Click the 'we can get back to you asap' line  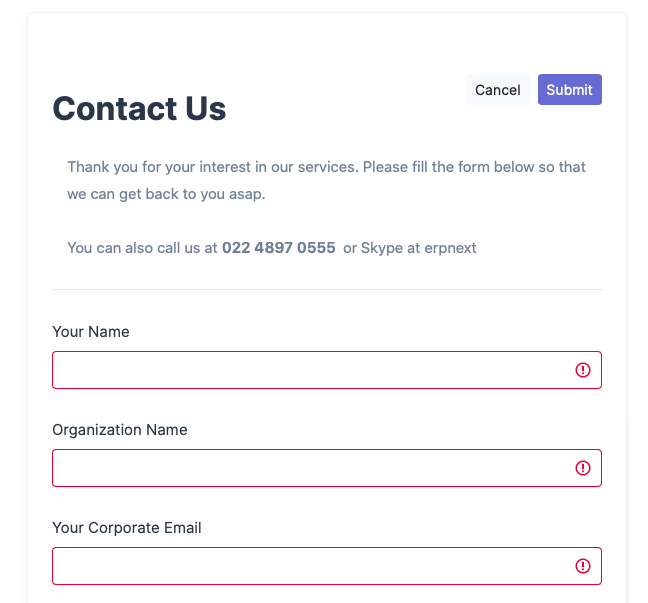[166, 194]
